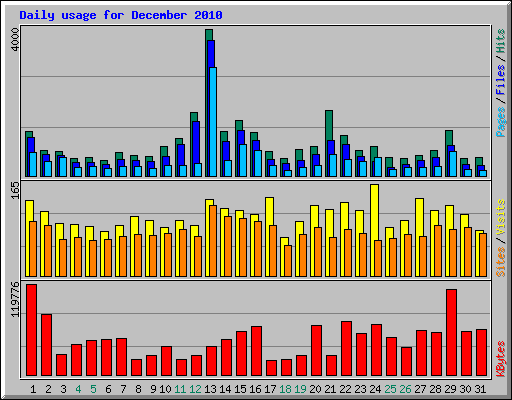Click the day 31 axis label

click(x=480, y=389)
